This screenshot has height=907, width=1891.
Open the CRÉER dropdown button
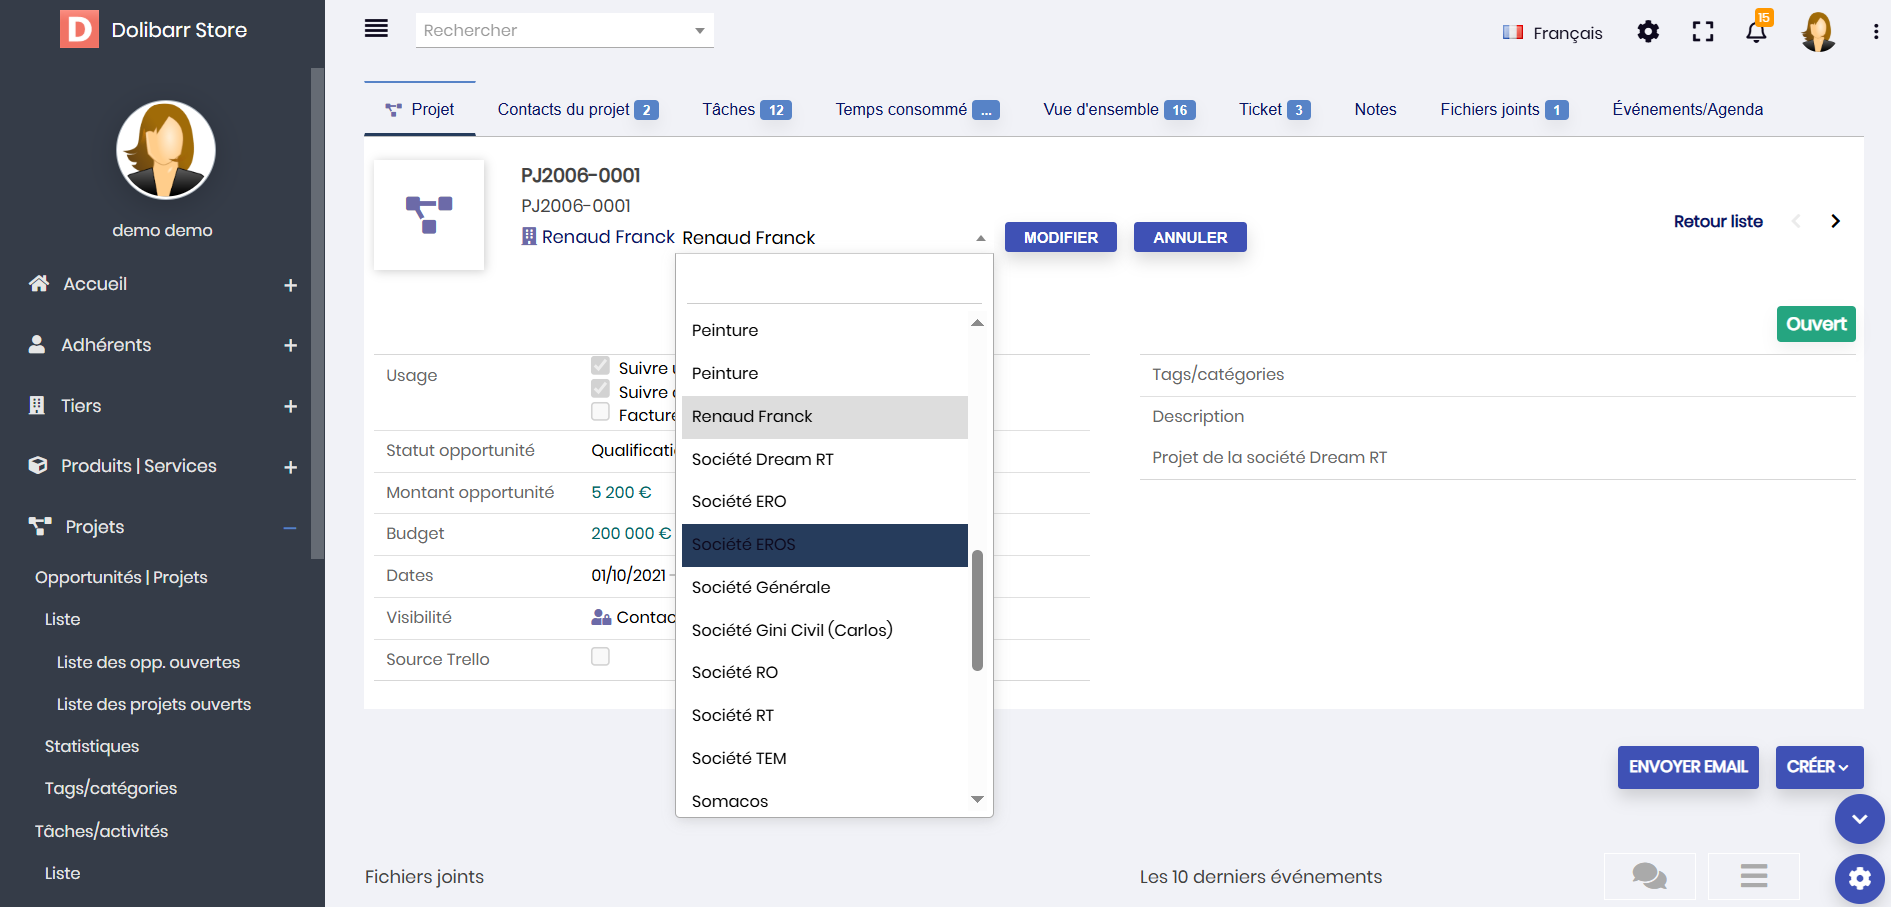(1818, 767)
